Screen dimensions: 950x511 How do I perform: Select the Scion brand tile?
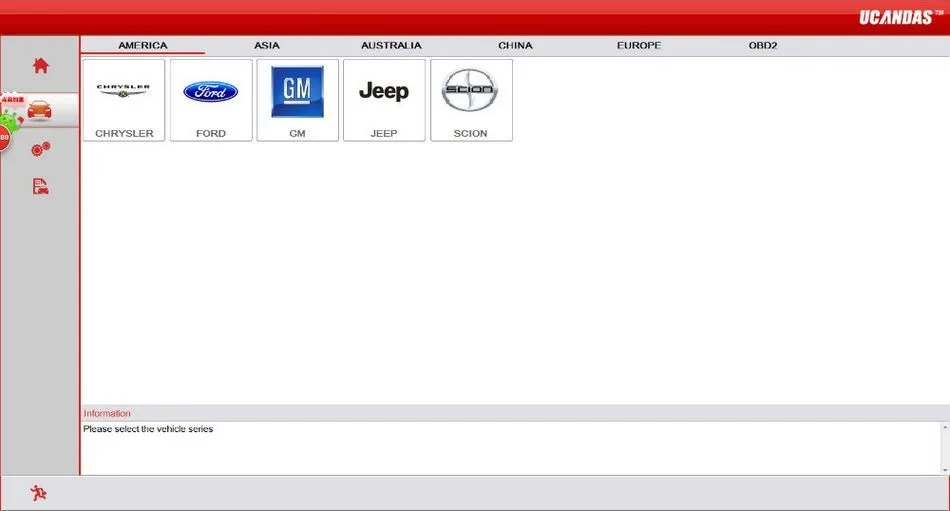[x=471, y=100]
